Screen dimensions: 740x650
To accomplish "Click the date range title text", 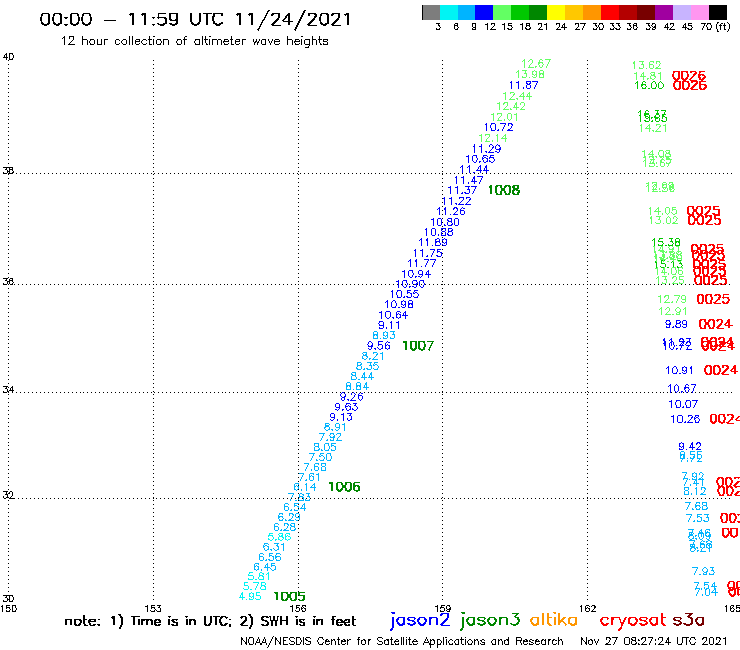I will (195, 19).
